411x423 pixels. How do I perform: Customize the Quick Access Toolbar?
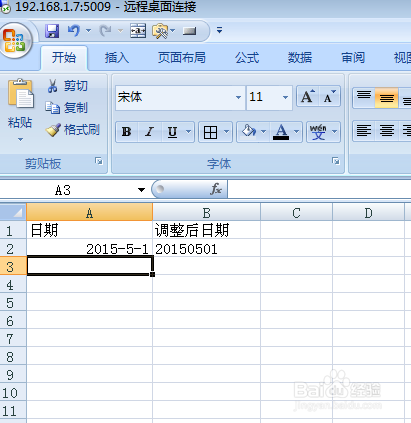[219, 30]
